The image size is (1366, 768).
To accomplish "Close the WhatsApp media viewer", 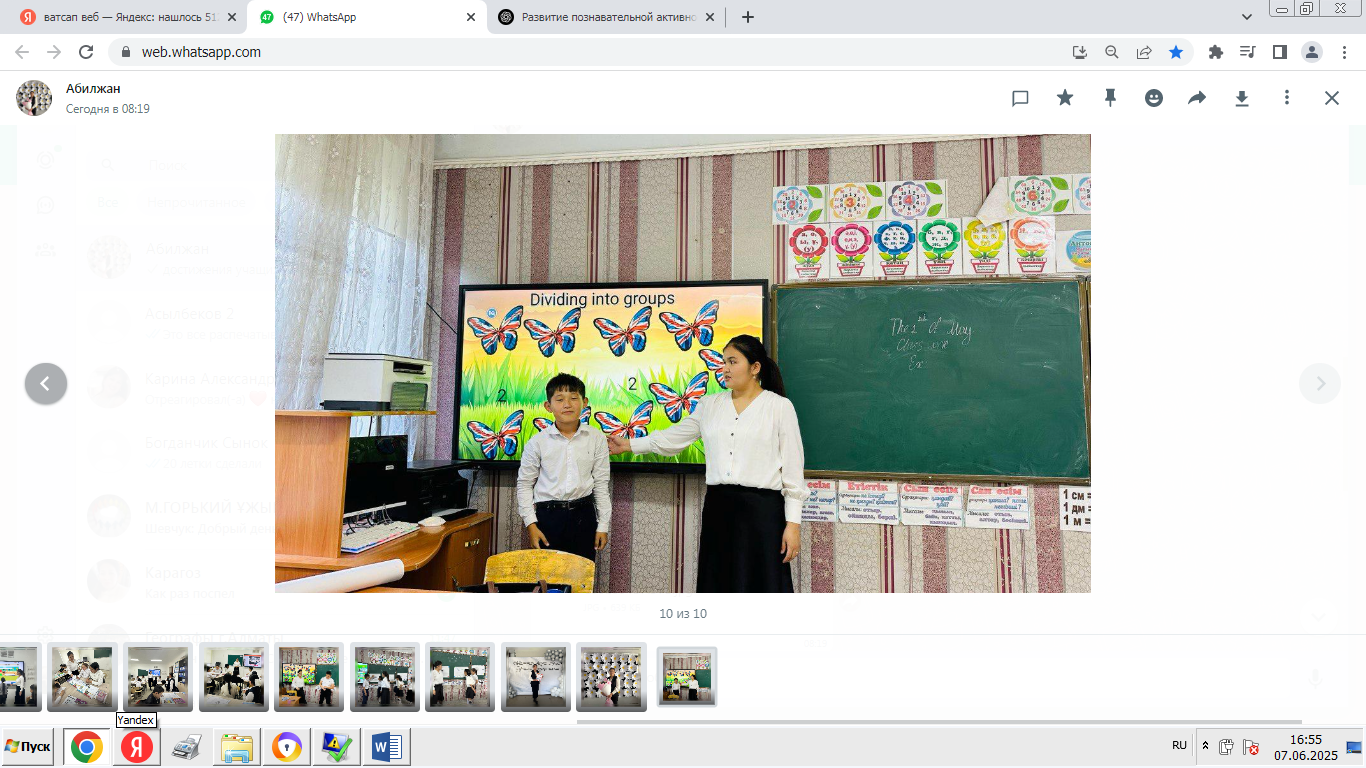I will [x=1332, y=98].
